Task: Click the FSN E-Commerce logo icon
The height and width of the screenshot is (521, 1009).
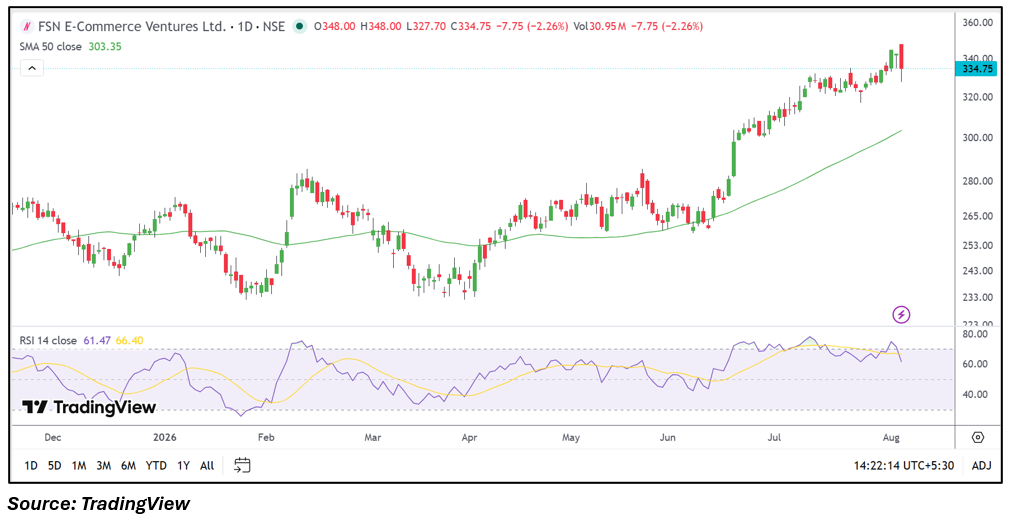Action: pos(27,27)
